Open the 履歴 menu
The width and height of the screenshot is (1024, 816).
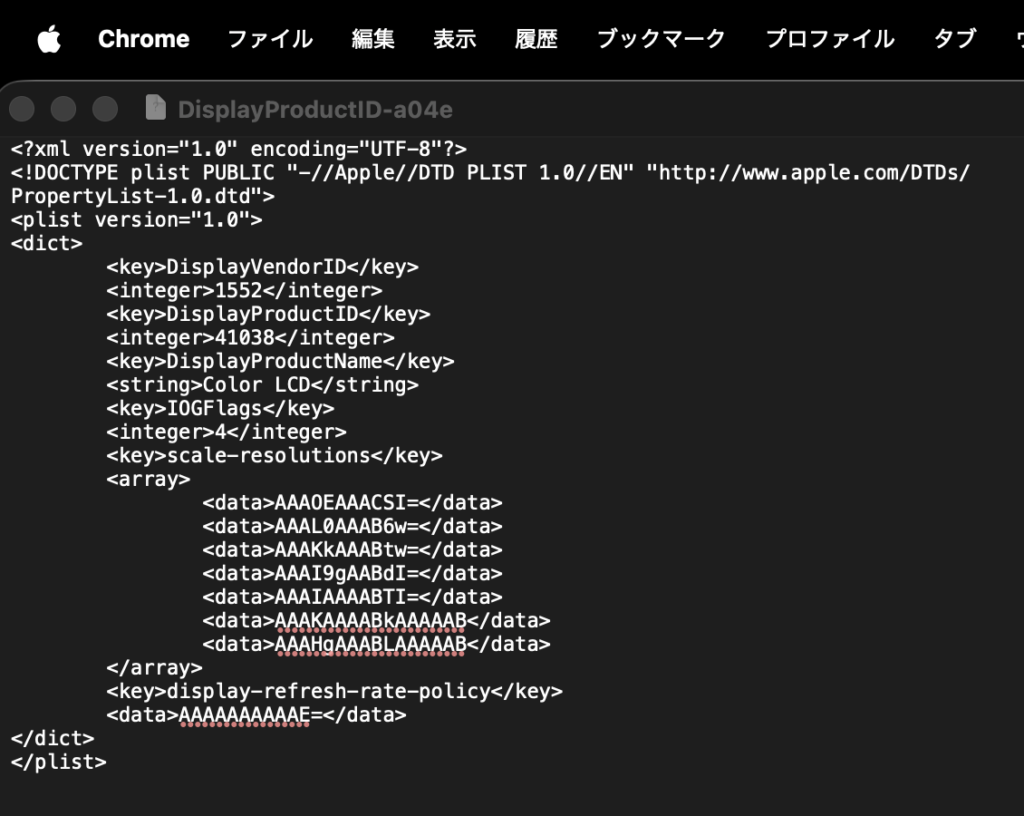[x=536, y=39]
